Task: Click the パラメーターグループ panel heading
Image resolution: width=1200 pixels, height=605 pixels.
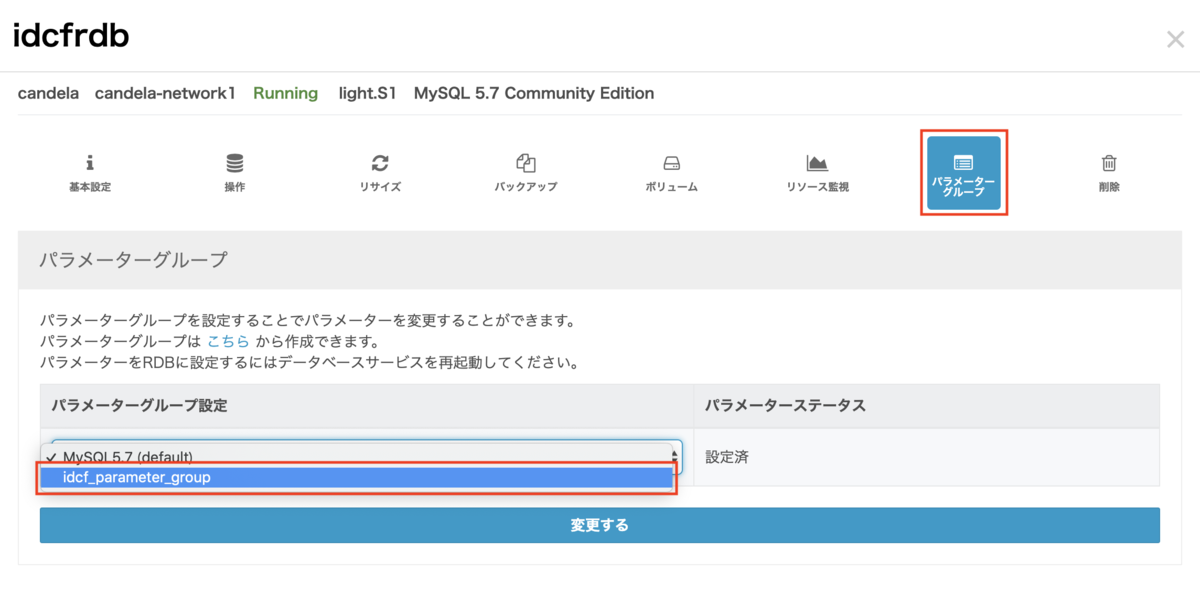Action: pyautogui.click(x=134, y=260)
